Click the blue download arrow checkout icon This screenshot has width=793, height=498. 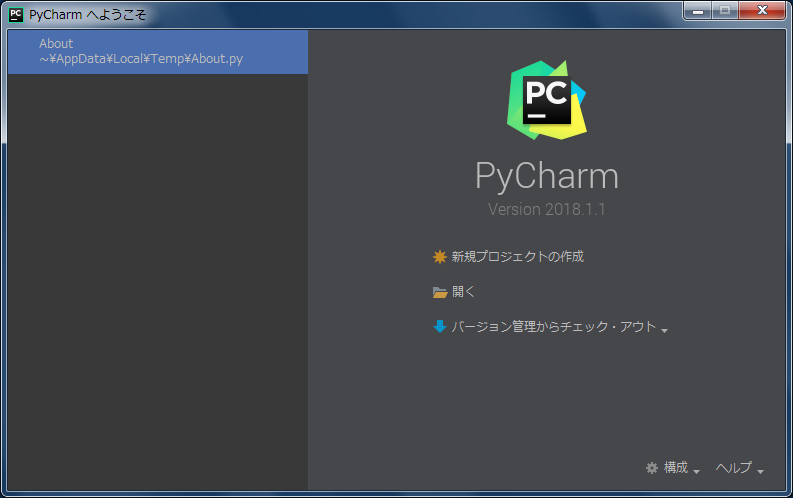pos(439,327)
